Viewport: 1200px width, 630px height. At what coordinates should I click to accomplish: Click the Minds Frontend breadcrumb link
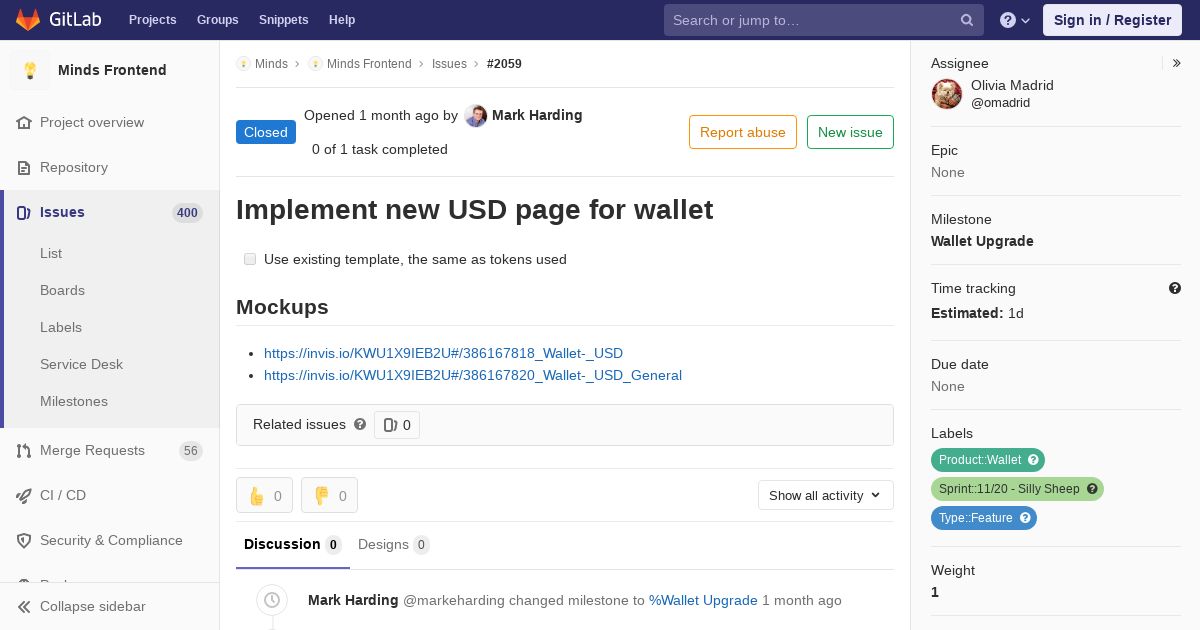[x=369, y=64]
